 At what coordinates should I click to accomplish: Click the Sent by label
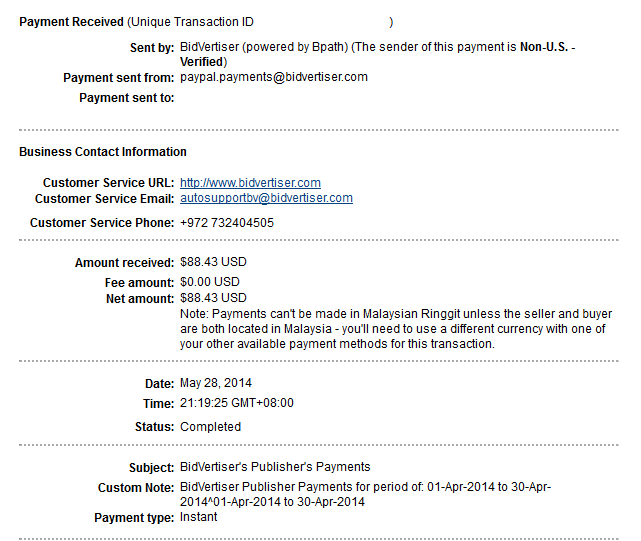[152, 47]
